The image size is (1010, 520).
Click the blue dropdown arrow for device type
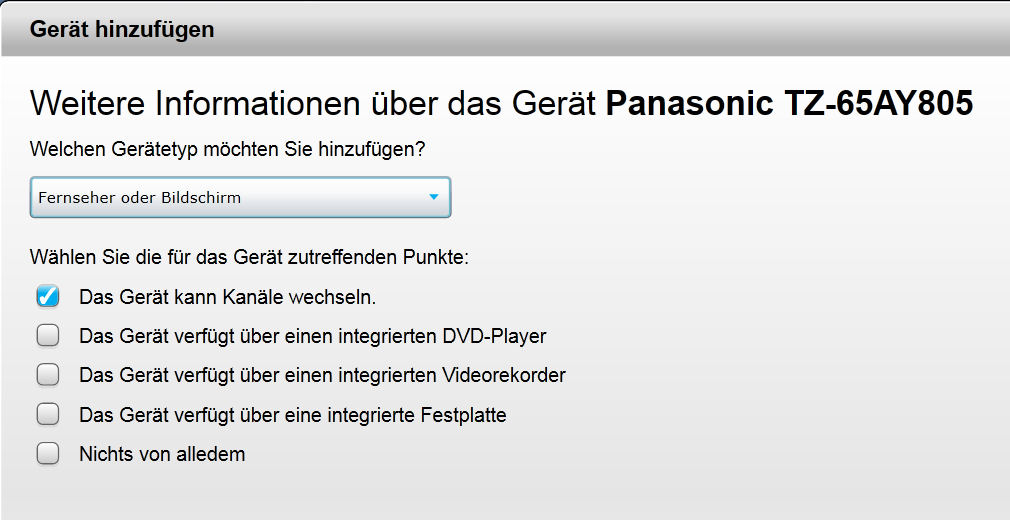433,197
